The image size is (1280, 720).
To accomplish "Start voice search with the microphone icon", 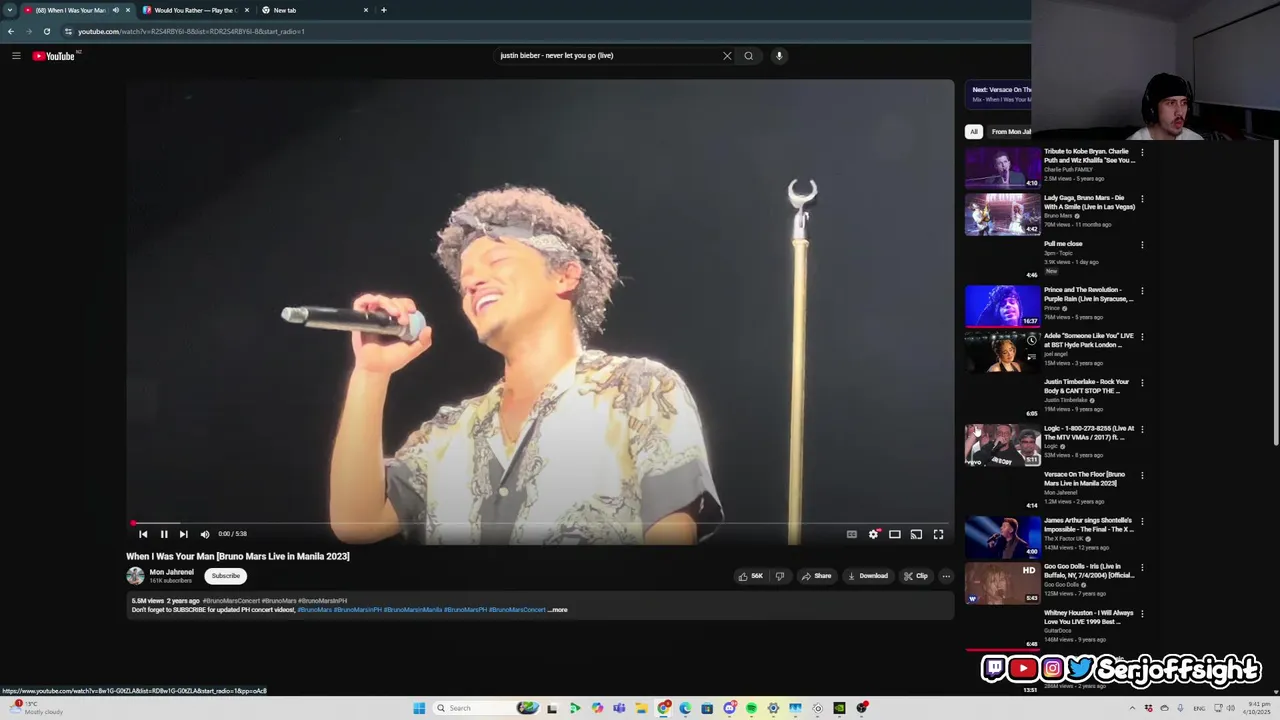I will [779, 56].
